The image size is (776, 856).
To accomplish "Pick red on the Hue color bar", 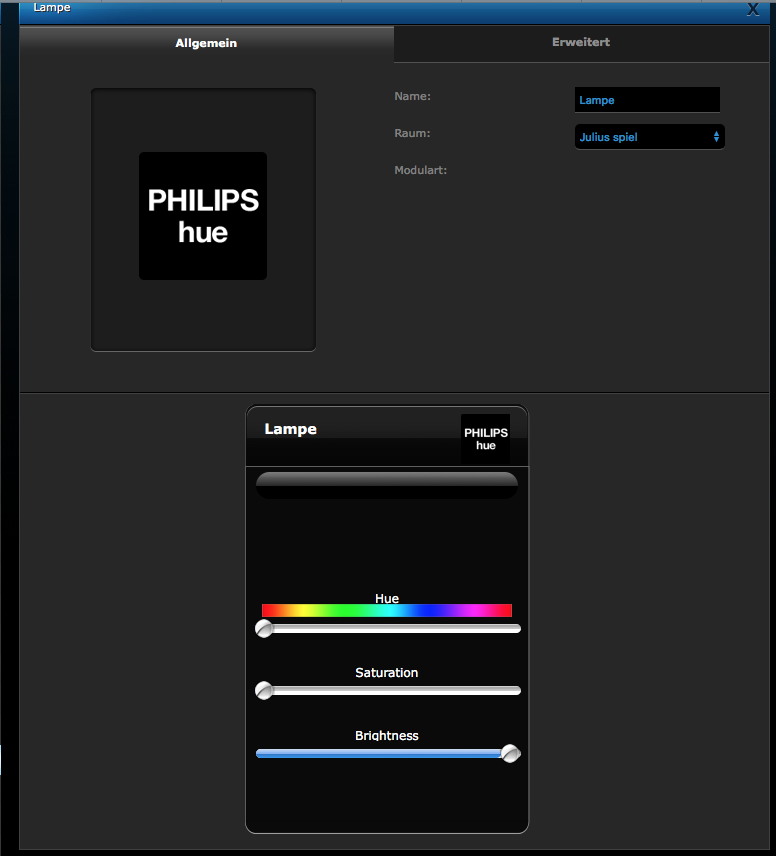I will point(266,610).
